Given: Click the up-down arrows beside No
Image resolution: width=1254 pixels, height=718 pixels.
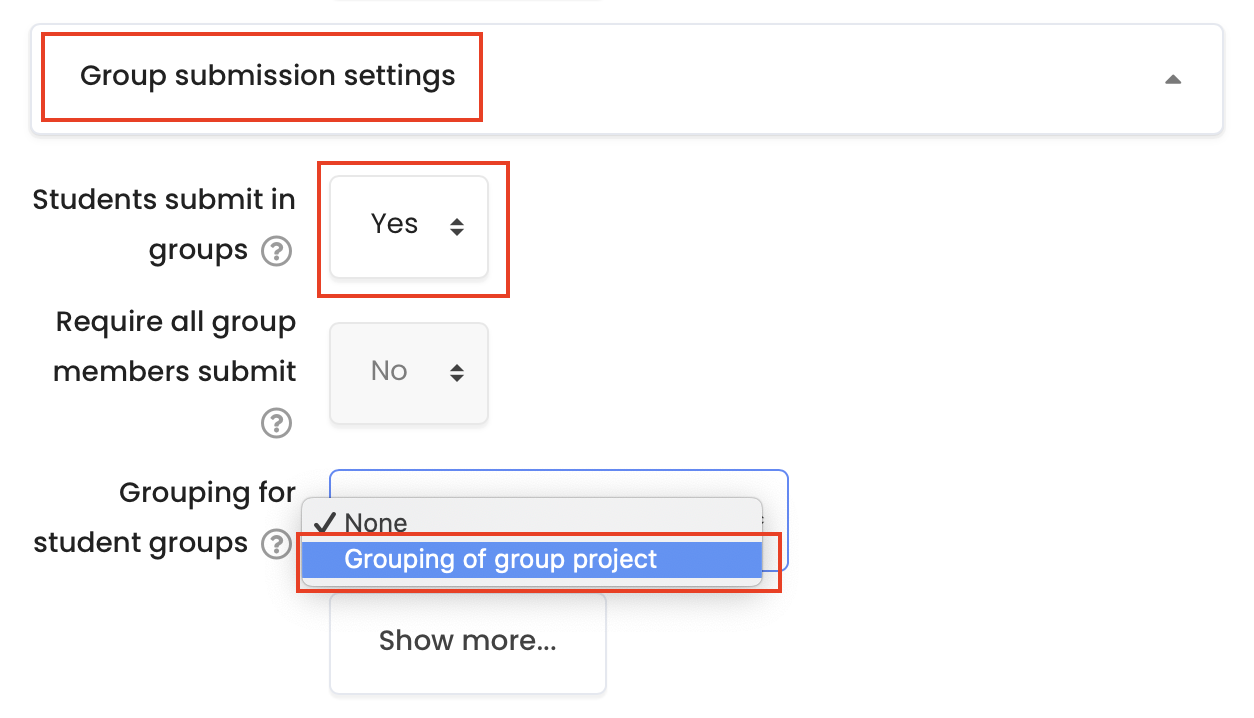Looking at the screenshot, I should pos(456,372).
